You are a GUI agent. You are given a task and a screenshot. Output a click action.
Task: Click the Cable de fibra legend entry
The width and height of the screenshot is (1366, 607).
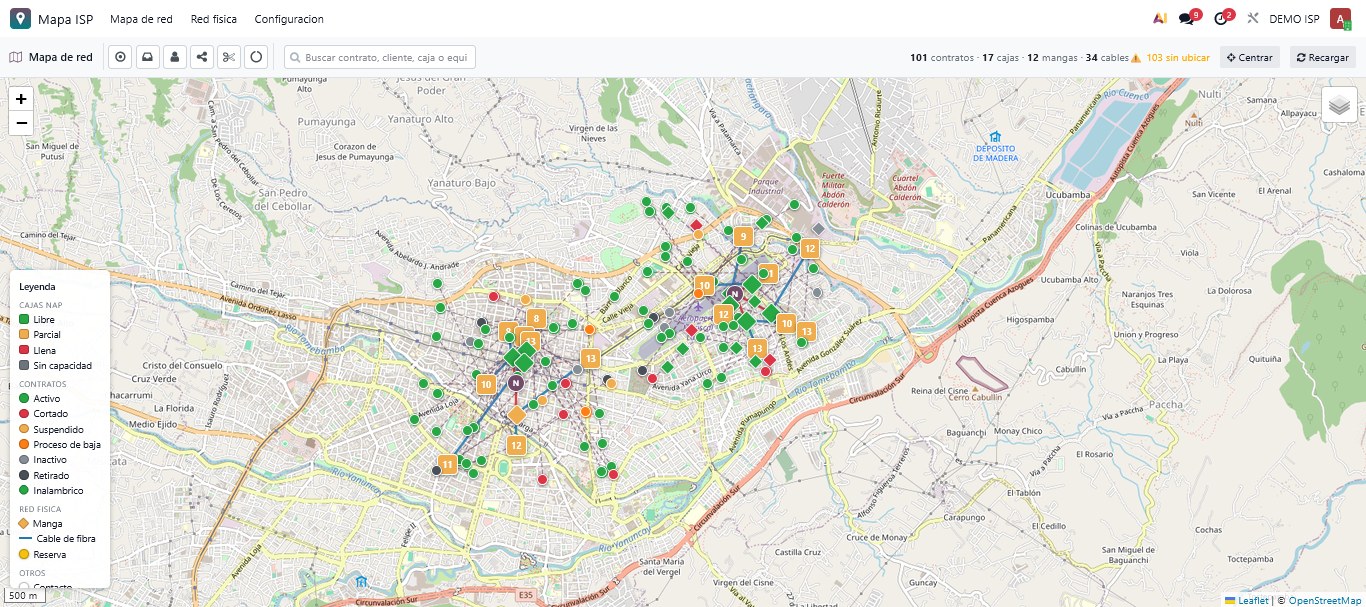tap(58, 538)
